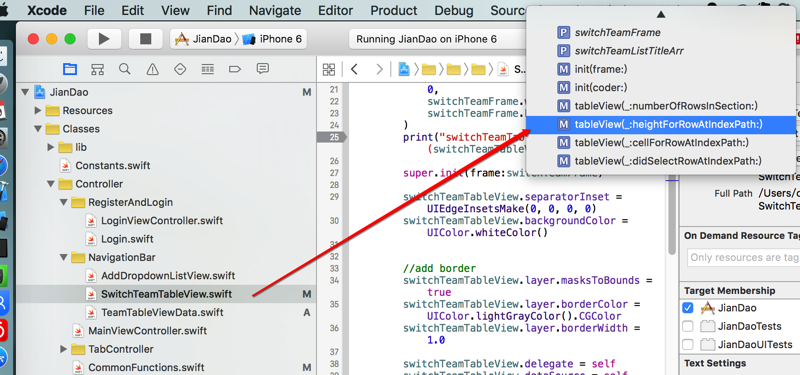This screenshot has height=375, width=800.
Task: Open the Project navigator folder icon
Action: pos(69,69)
